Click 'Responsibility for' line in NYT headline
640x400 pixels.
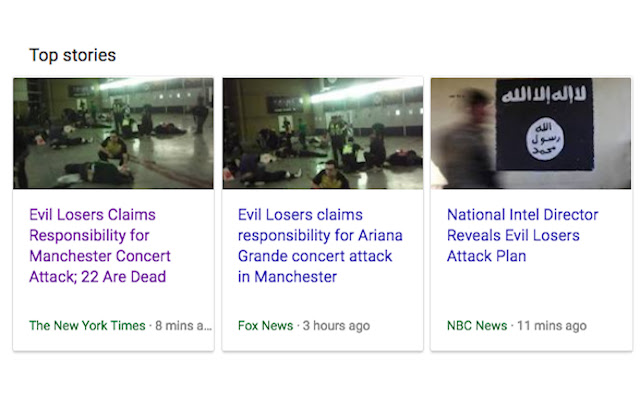(x=91, y=235)
